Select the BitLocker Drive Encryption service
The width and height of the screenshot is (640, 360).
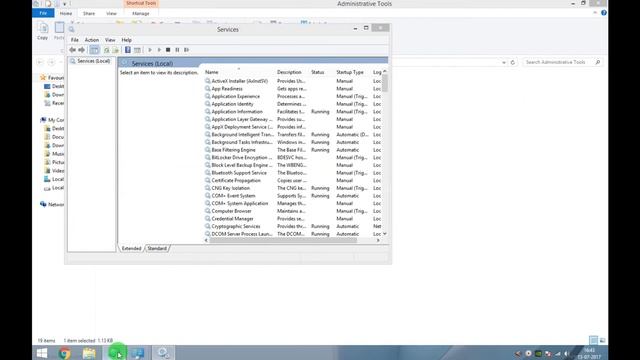[293, 157]
